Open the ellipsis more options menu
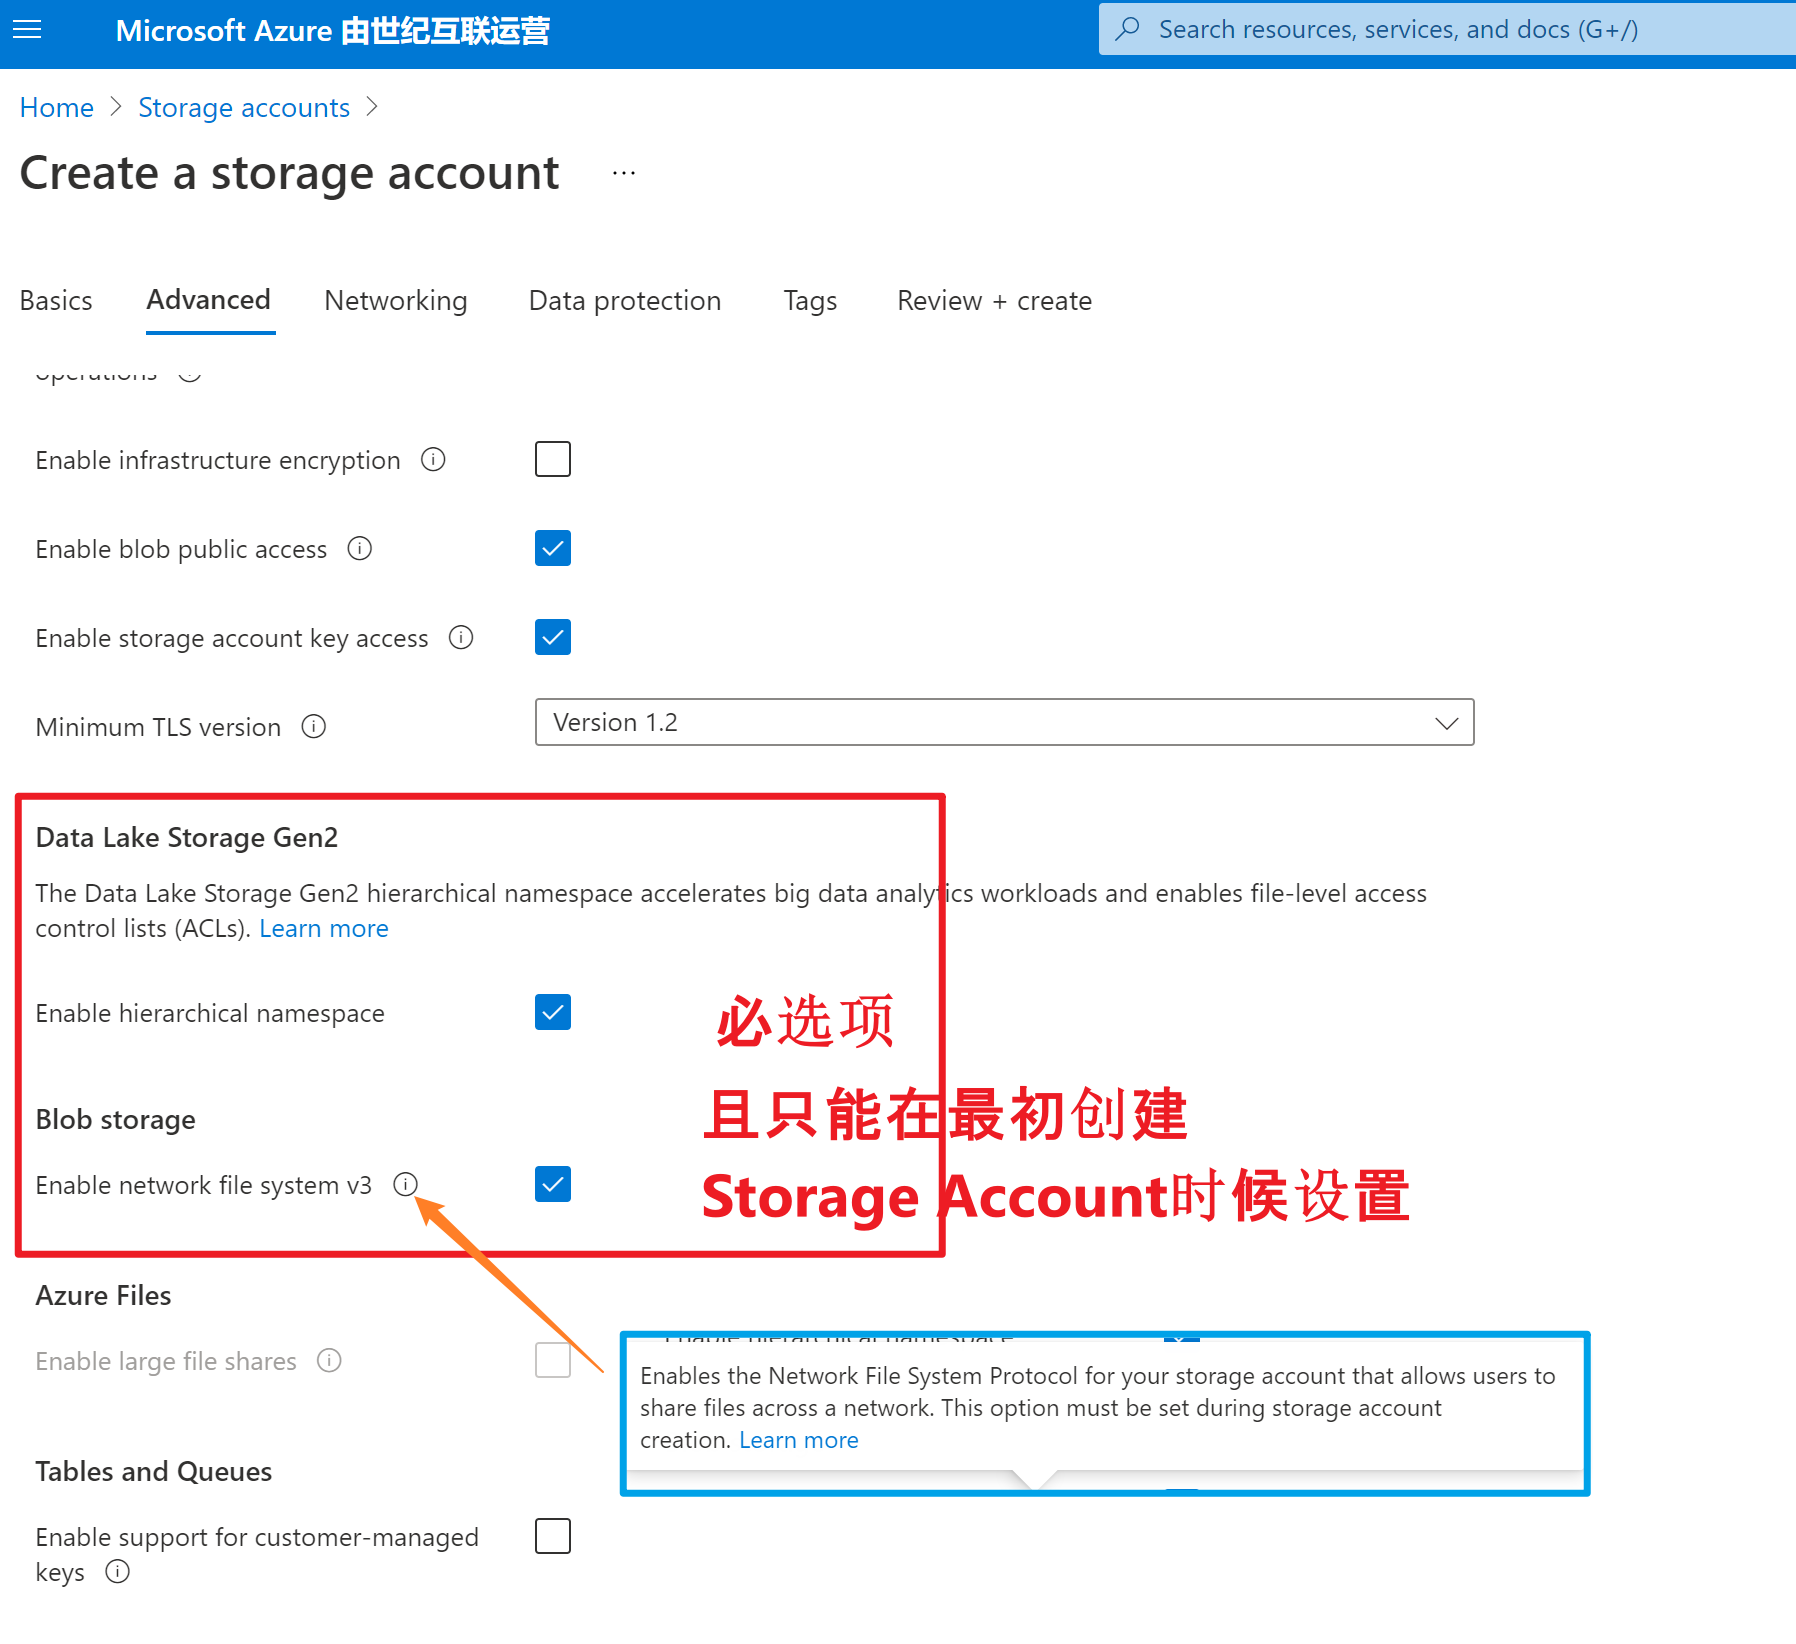This screenshot has width=1796, height=1644. pos(624,173)
